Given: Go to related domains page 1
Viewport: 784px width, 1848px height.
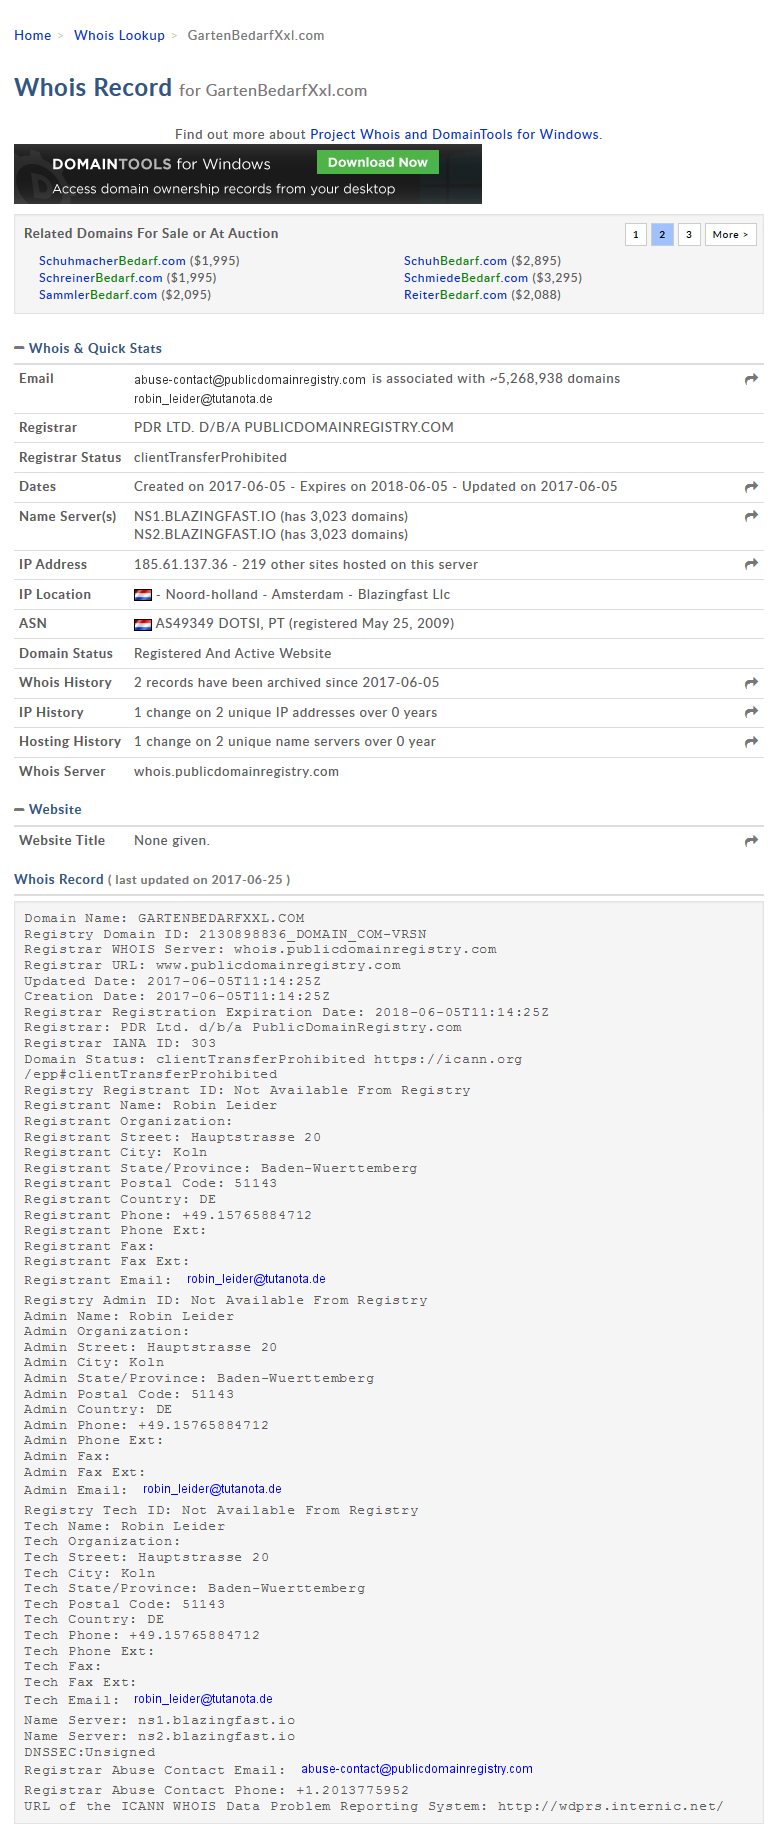Looking at the screenshot, I should [x=635, y=234].
